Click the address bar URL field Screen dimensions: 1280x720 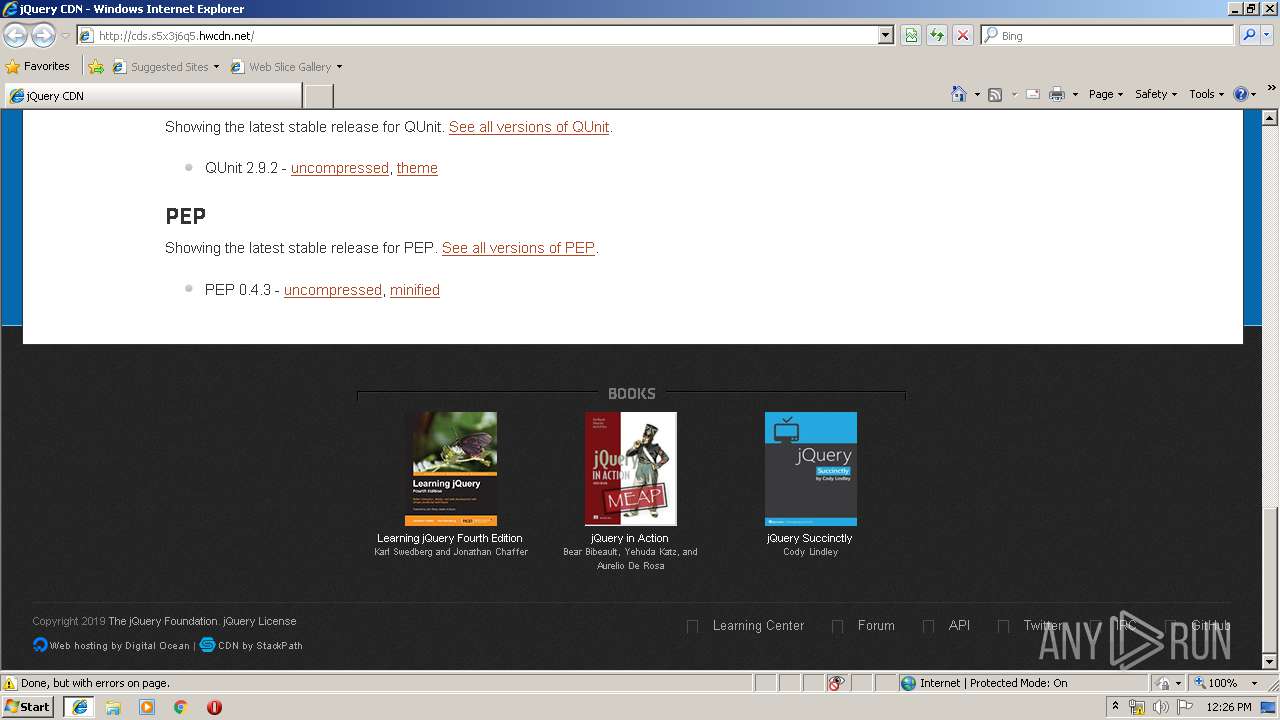[x=487, y=35]
